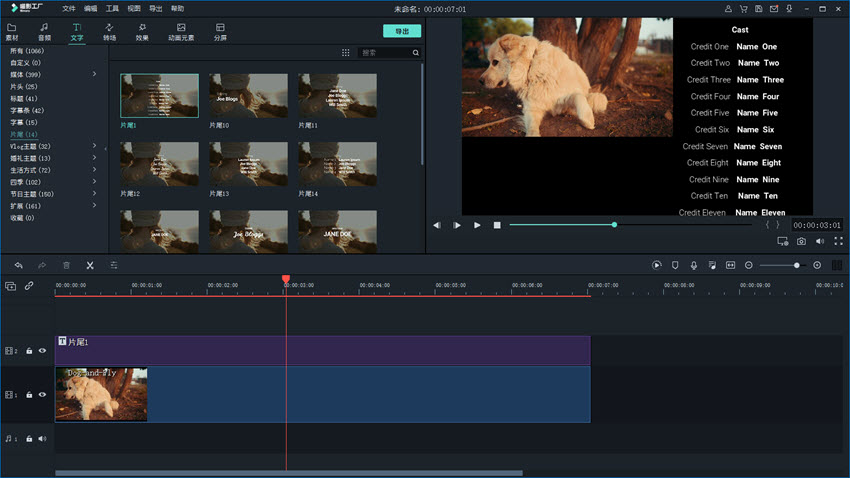The image size is (850, 478).
Task: Switch to the 转场 tab
Action: 109,32
